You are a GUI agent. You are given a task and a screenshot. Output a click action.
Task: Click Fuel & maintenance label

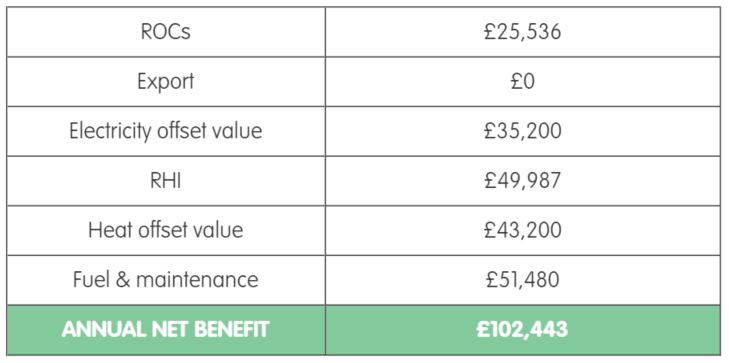166,280
